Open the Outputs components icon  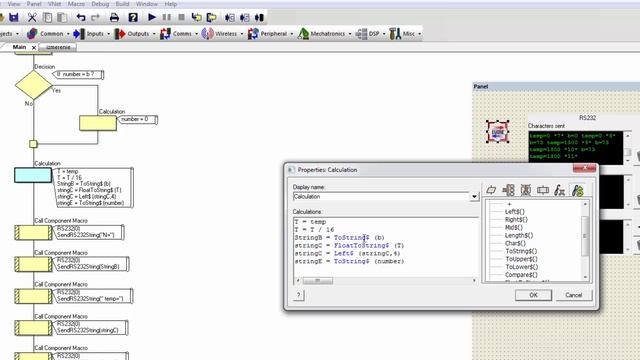tap(120, 33)
